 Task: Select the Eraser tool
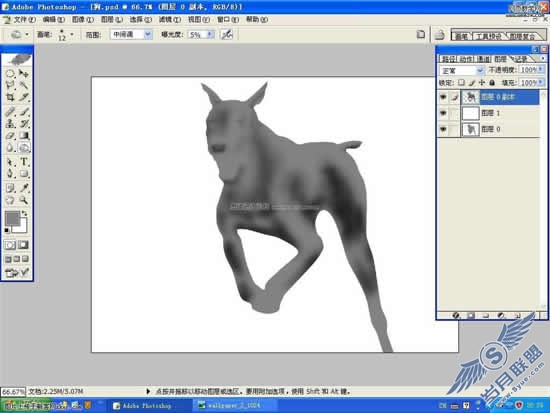click(10, 135)
